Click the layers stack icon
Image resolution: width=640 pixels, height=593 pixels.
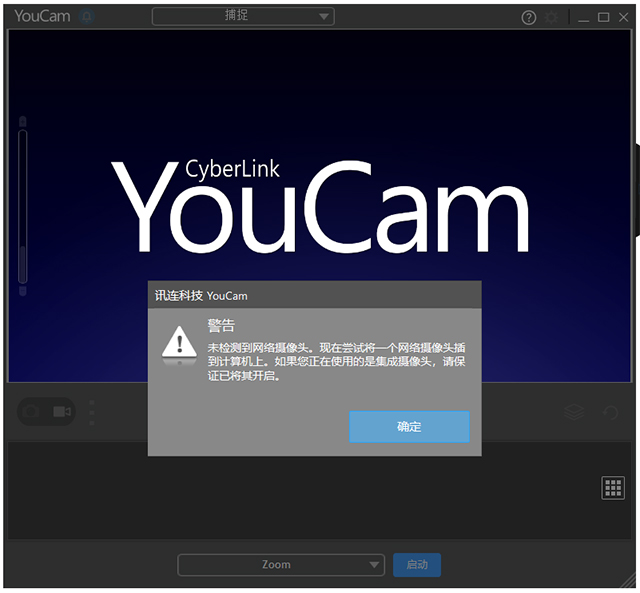click(x=574, y=412)
